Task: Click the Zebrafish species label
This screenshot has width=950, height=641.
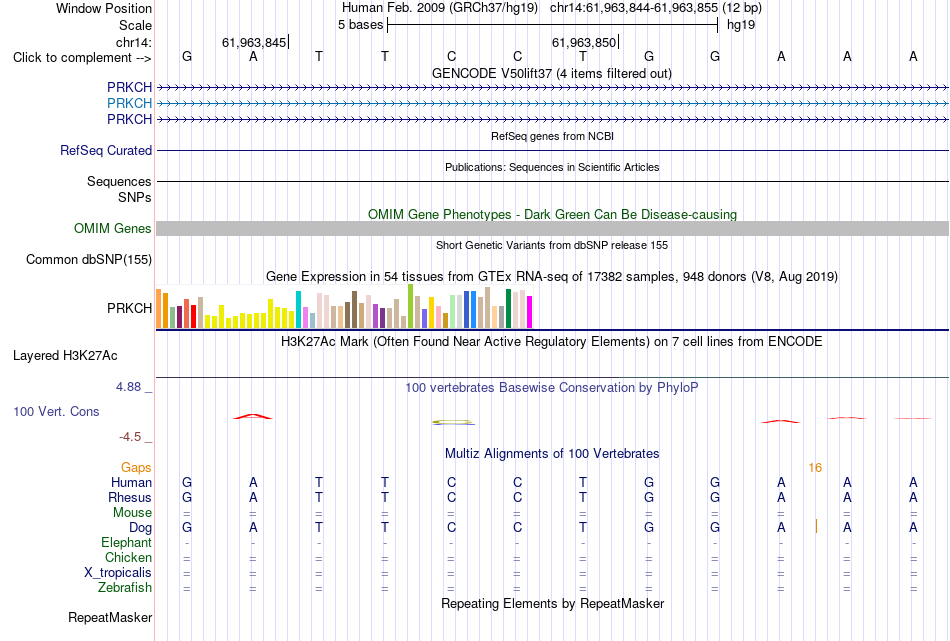Action: [125, 588]
